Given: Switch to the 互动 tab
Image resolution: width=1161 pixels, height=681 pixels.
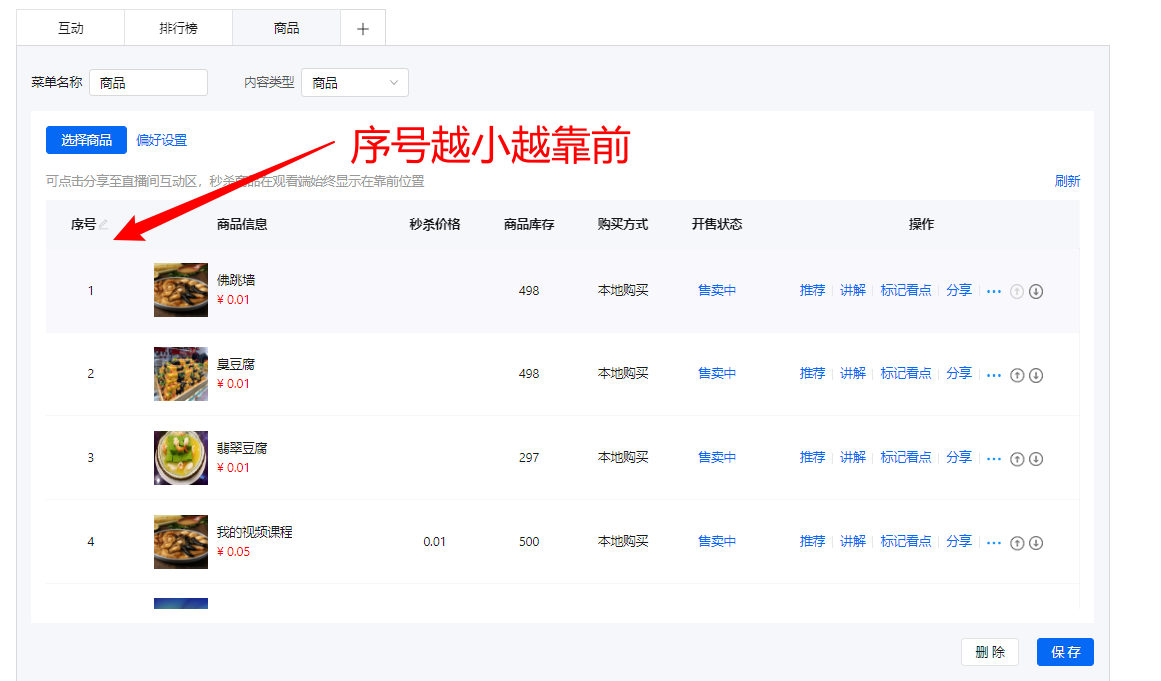Looking at the screenshot, I should coord(70,29).
